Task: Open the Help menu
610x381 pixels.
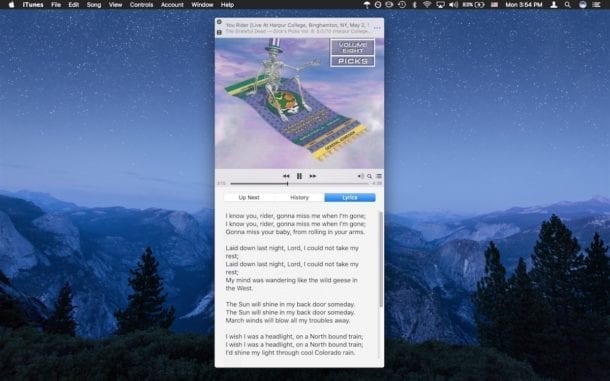Action: 227,5
